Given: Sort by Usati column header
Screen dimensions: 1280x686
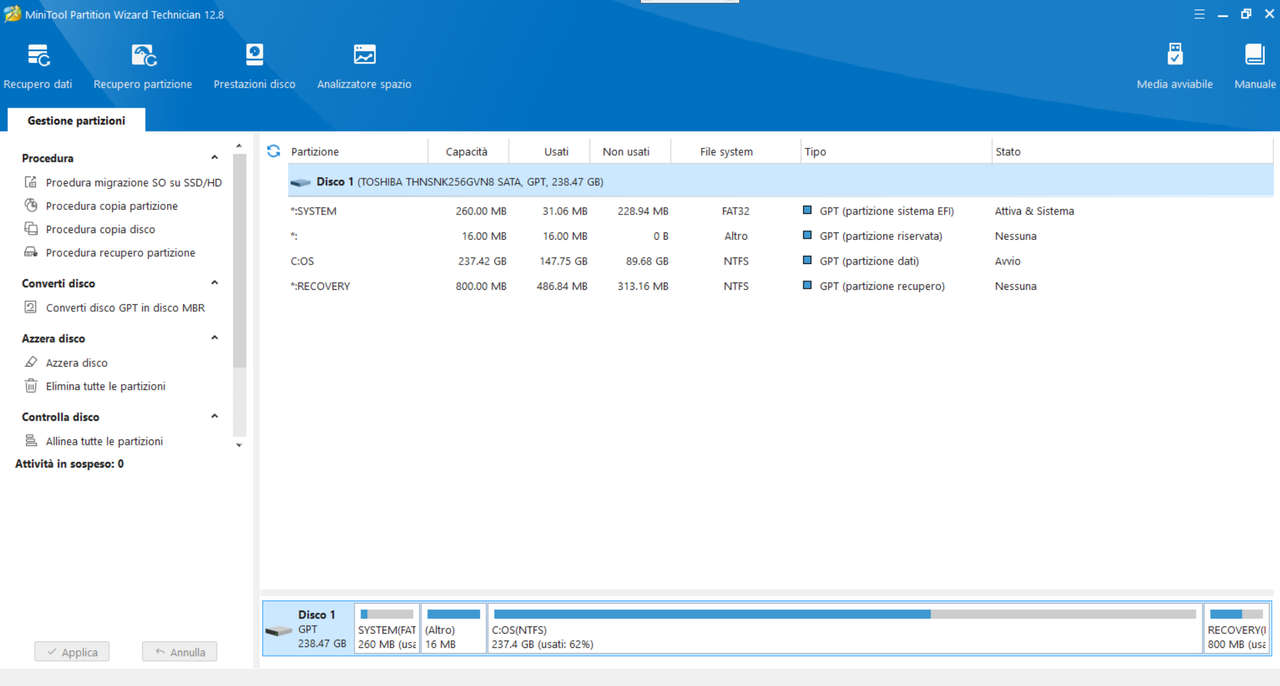Looking at the screenshot, I should 549,152.
